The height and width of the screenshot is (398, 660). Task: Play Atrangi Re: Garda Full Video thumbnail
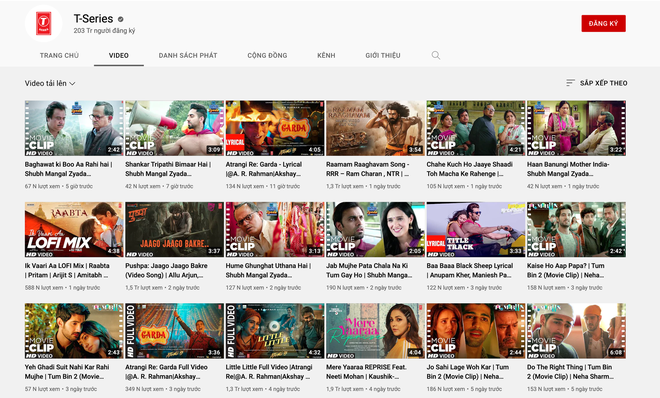(x=174, y=331)
